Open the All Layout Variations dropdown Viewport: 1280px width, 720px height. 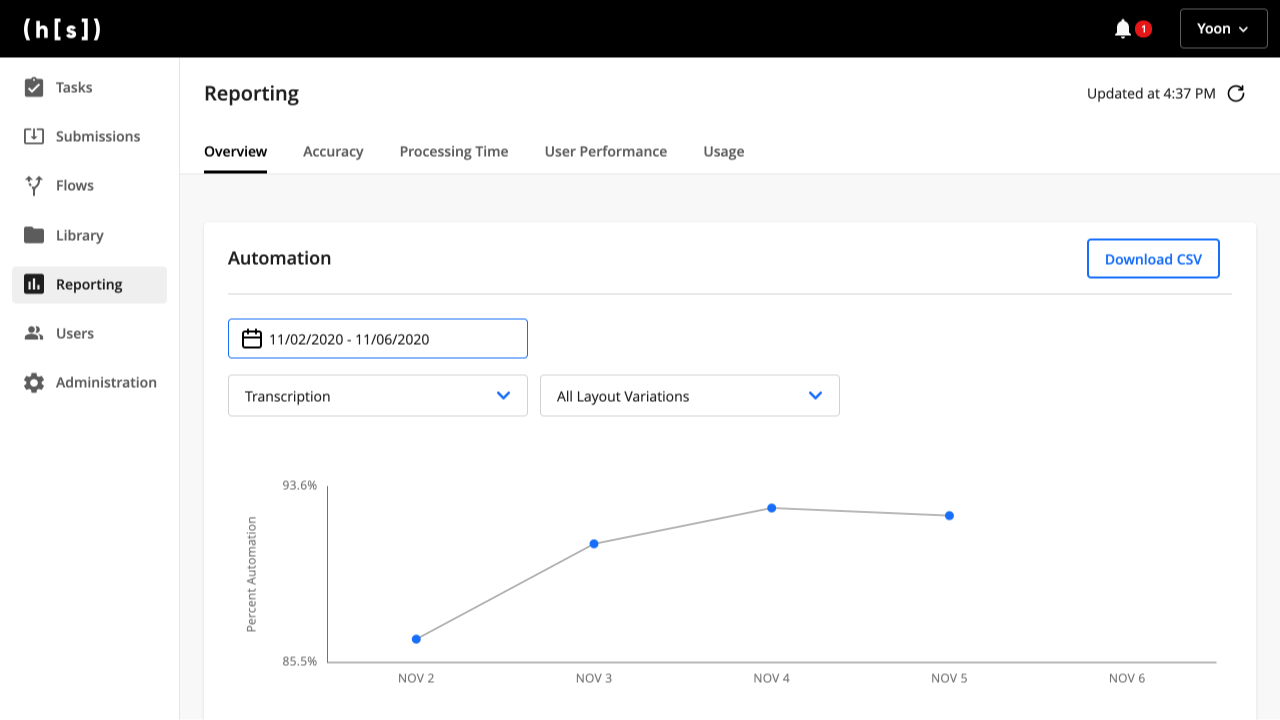[690, 396]
